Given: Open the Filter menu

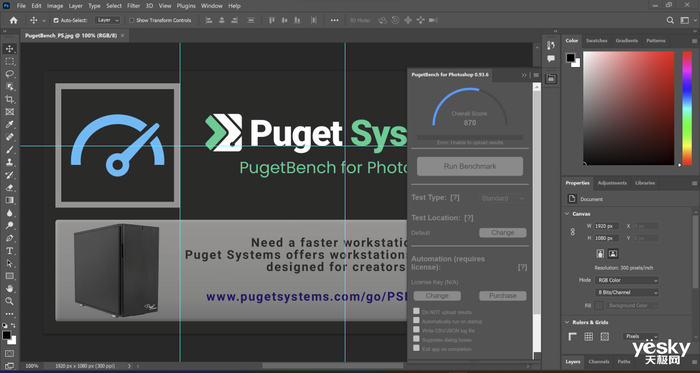Looking at the screenshot, I should coord(133,6).
